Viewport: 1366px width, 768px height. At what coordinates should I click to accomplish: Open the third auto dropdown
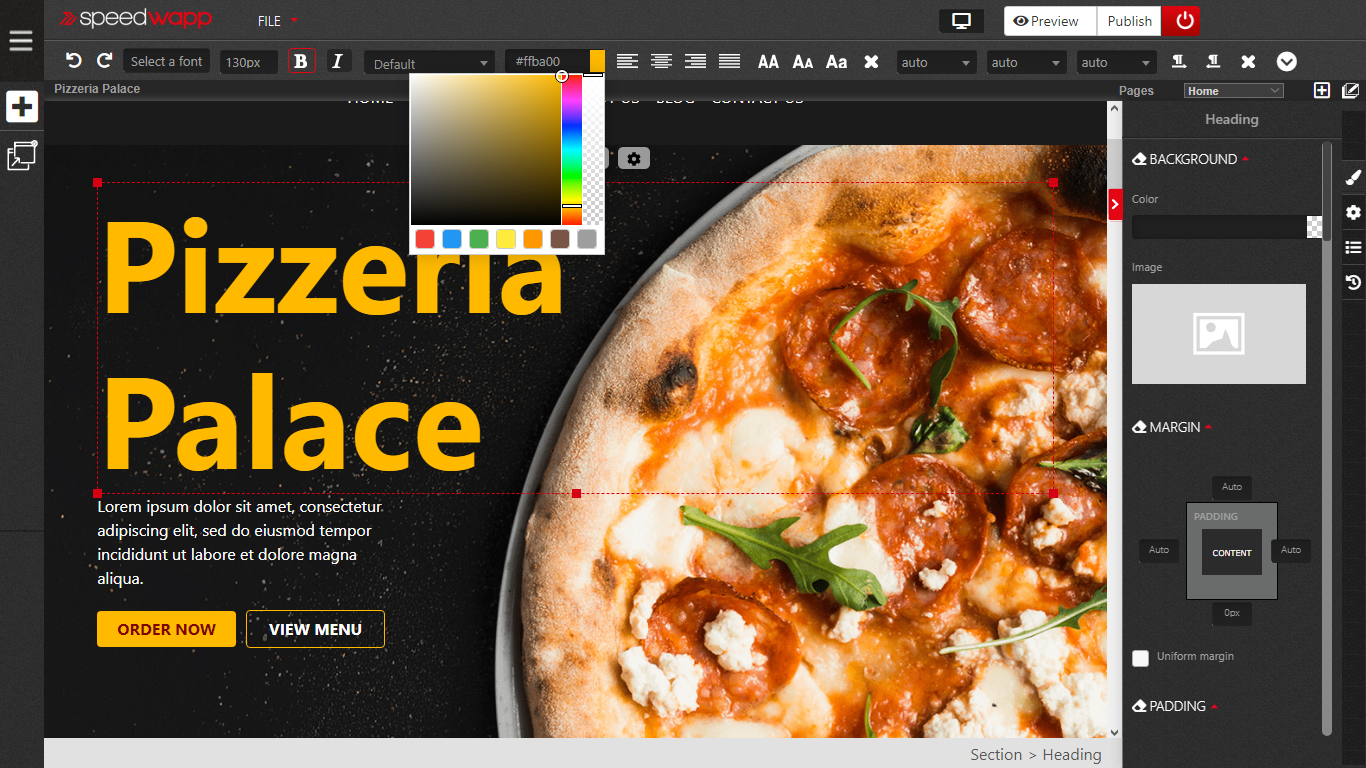click(x=1116, y=62)
